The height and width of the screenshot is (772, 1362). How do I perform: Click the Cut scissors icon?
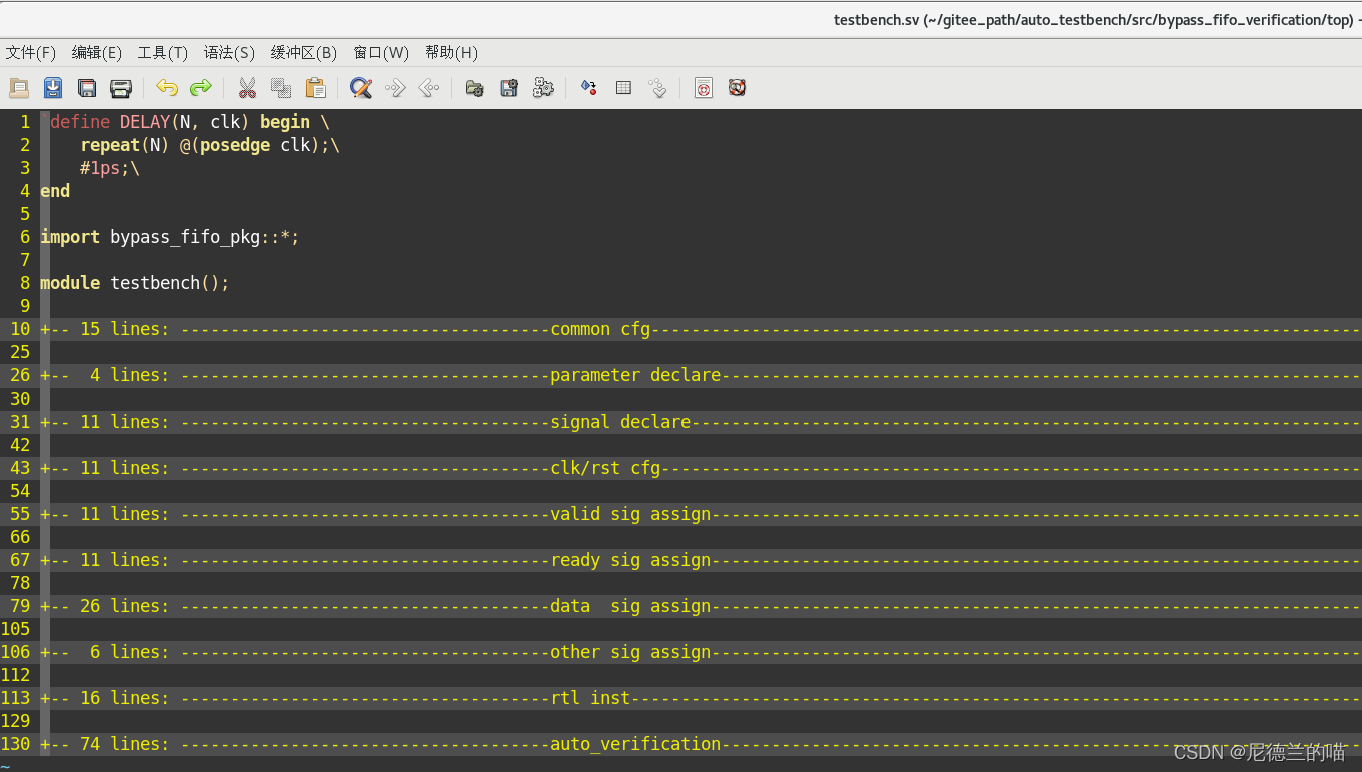coord(247,88)
